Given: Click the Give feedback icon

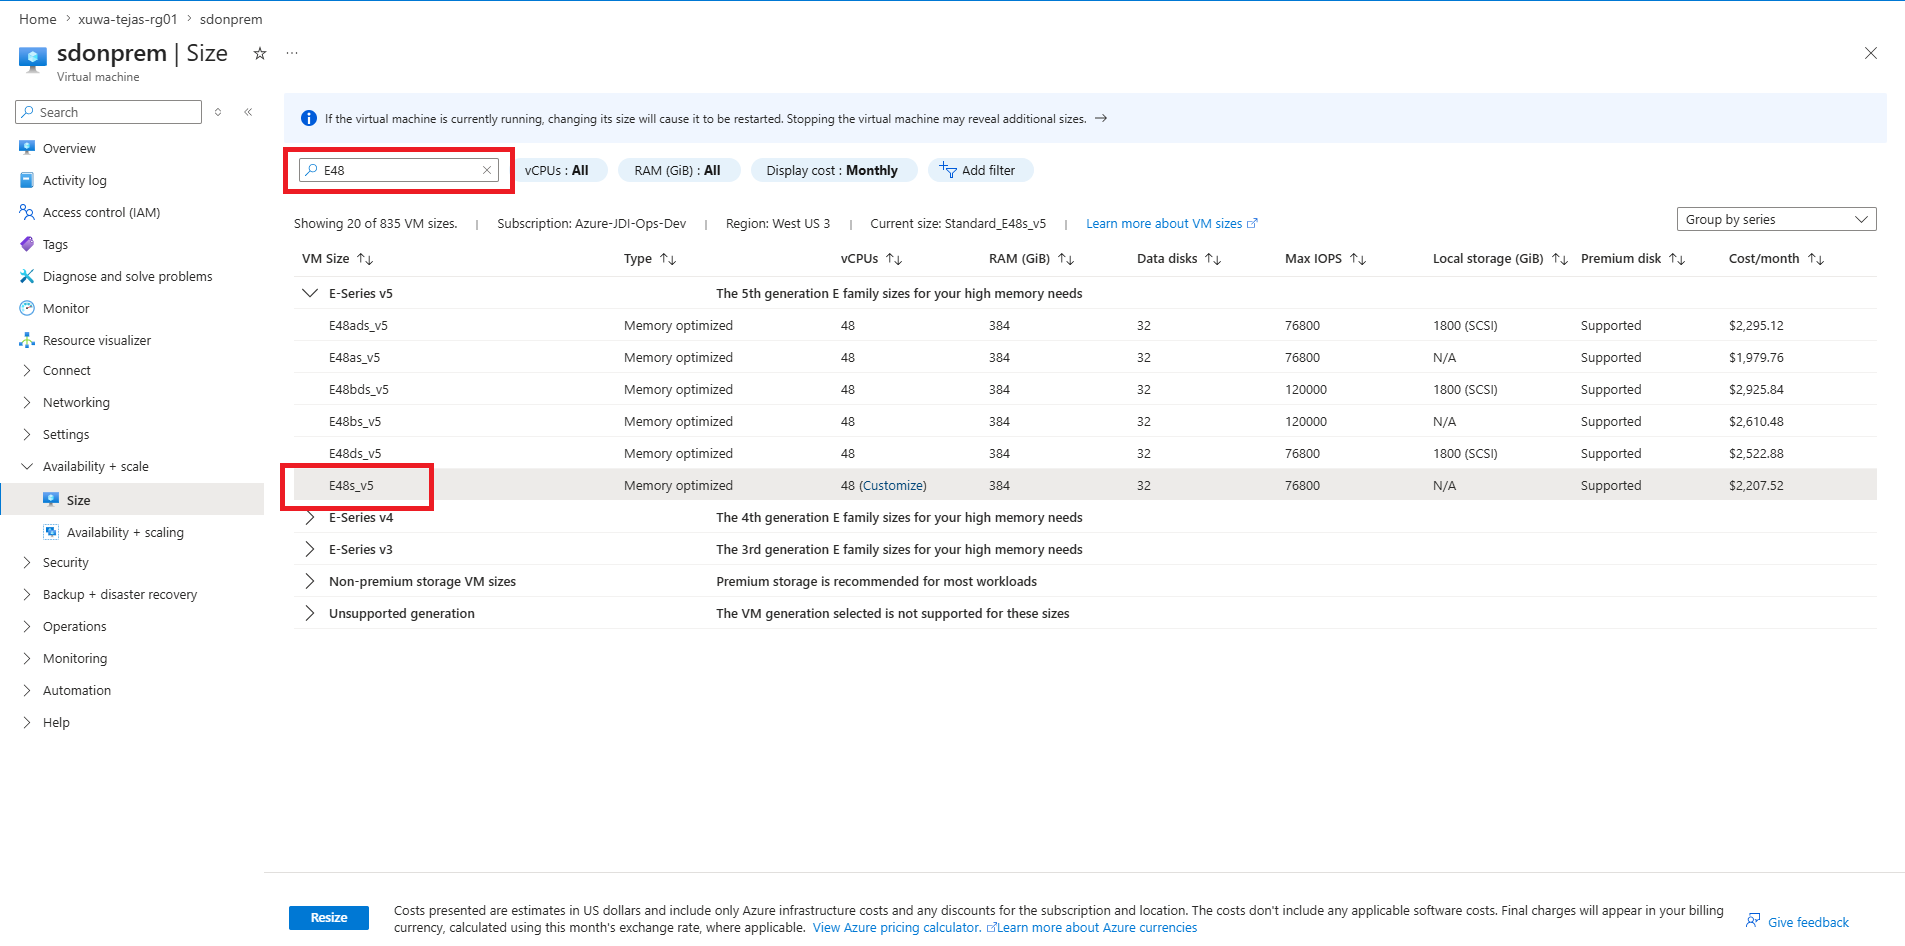Looking at the screenshot, I should click(1753, 921).
